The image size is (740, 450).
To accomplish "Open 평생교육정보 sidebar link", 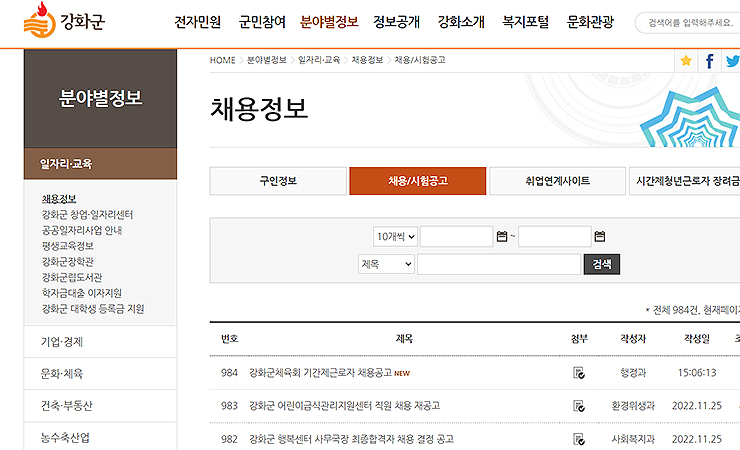I will click(67, 246).
